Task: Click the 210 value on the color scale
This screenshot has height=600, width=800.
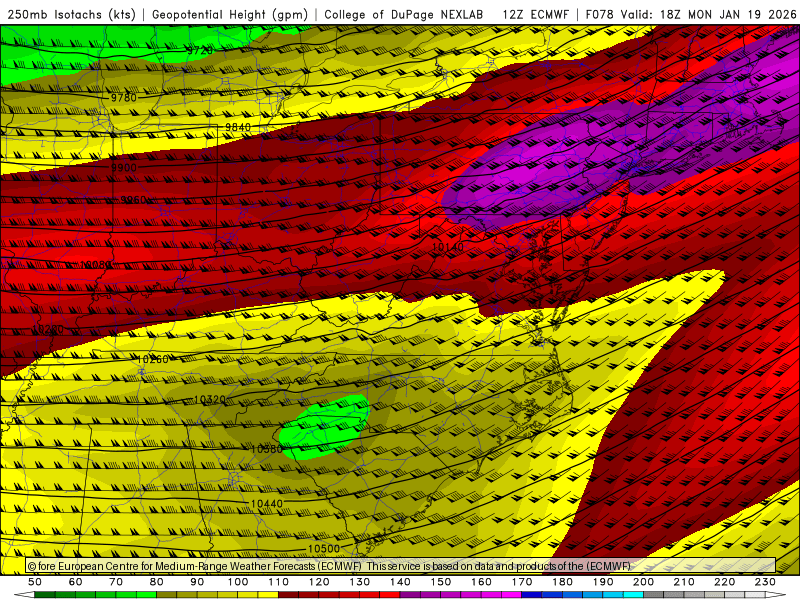Action: (x=684, y=582)
